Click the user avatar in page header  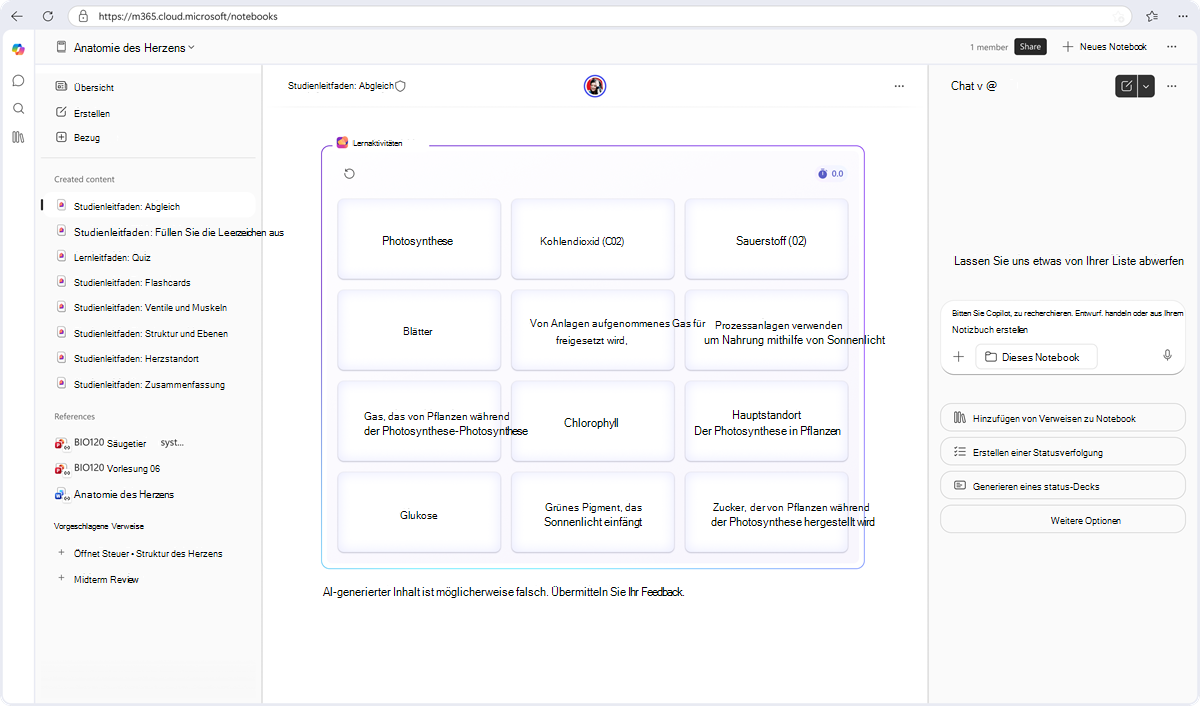coord(595,86)
